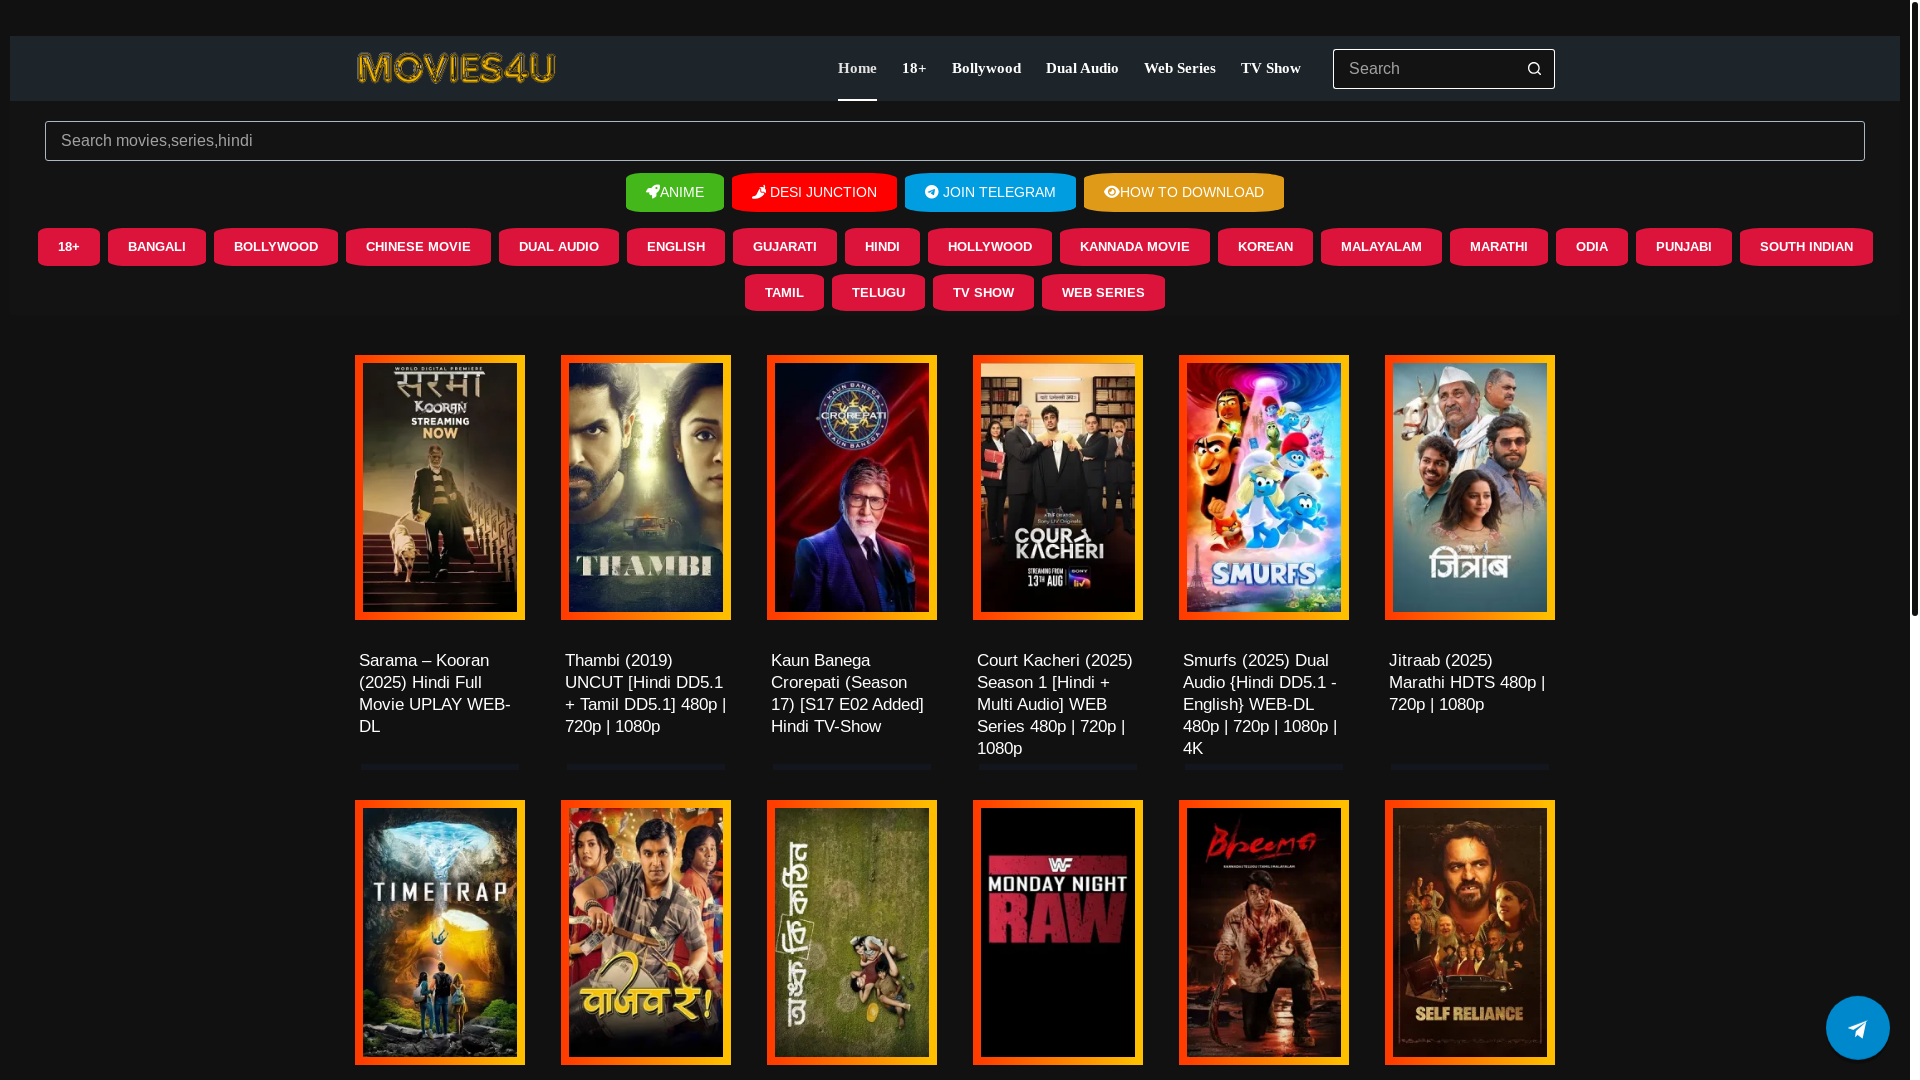Select the BOLLYWOOD category tag

click(276, 247)
